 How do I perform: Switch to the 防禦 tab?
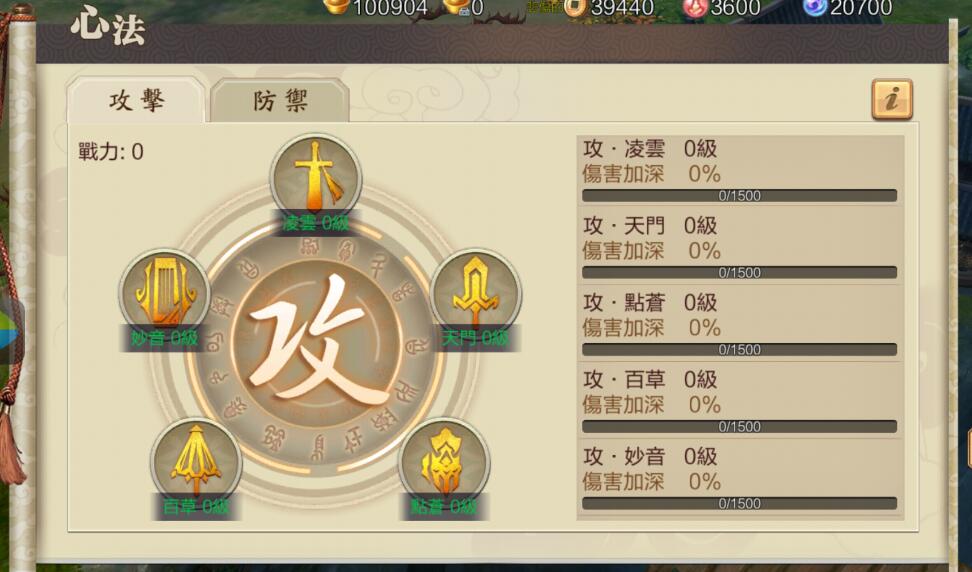tap(280, 100)
